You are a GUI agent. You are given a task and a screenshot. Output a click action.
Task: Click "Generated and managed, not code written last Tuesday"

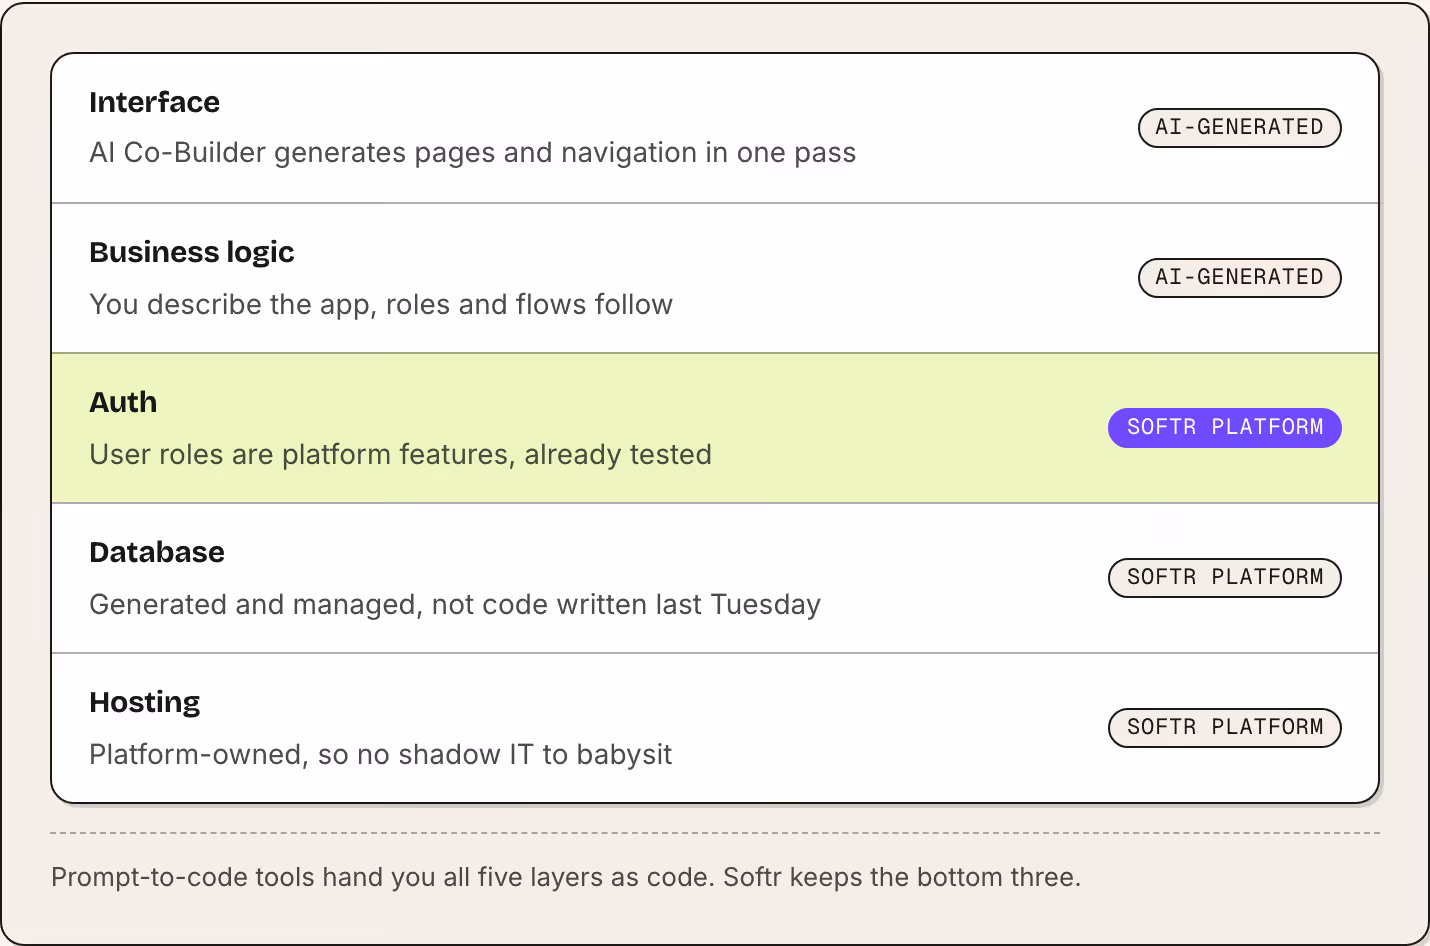(455, 604)
